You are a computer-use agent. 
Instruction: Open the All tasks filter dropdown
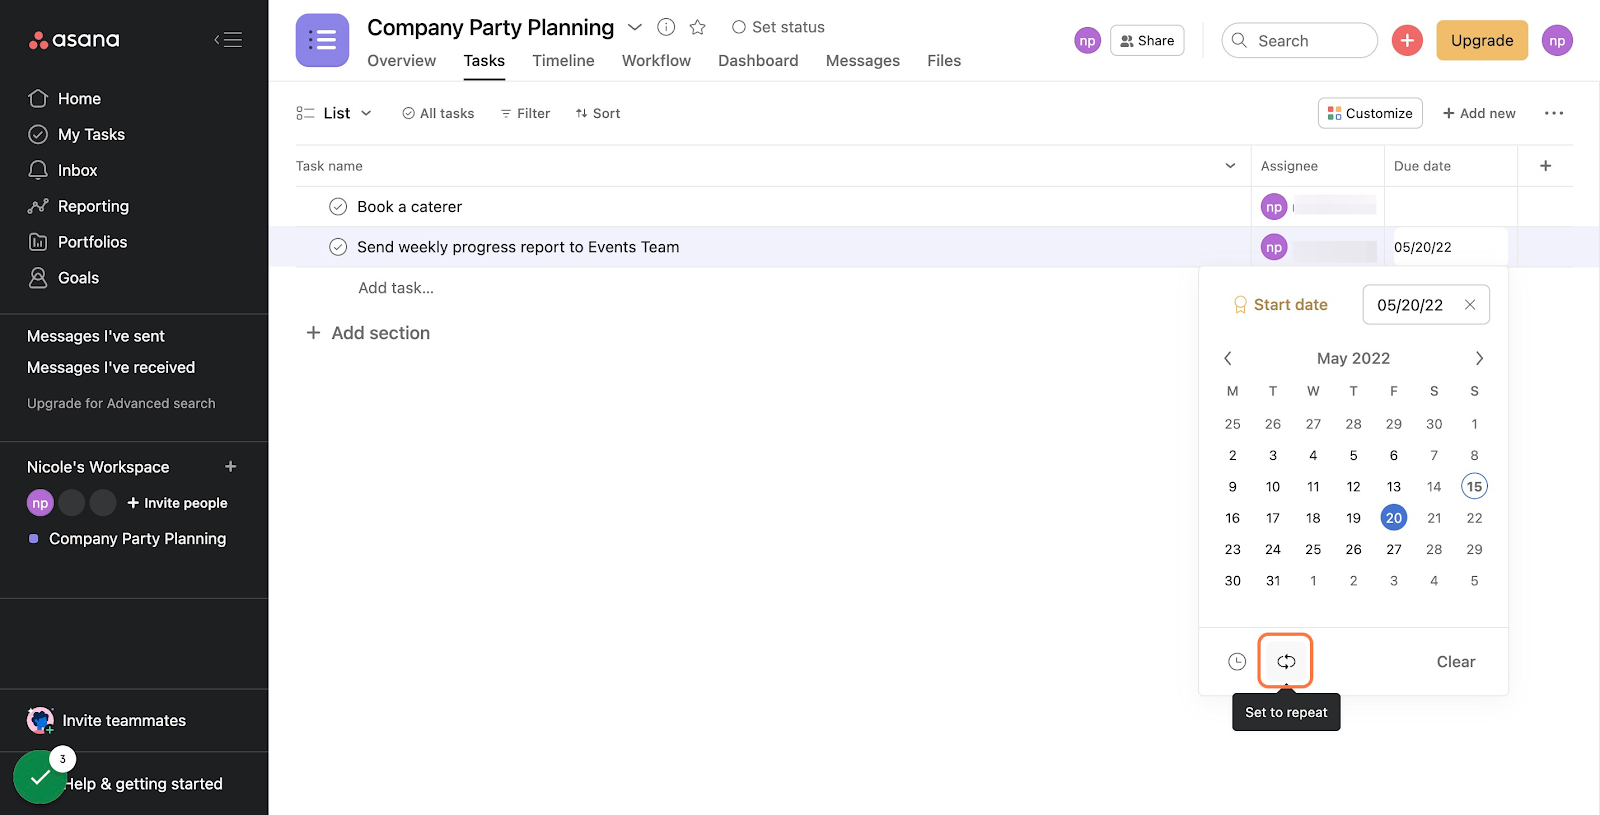(438, 113)
